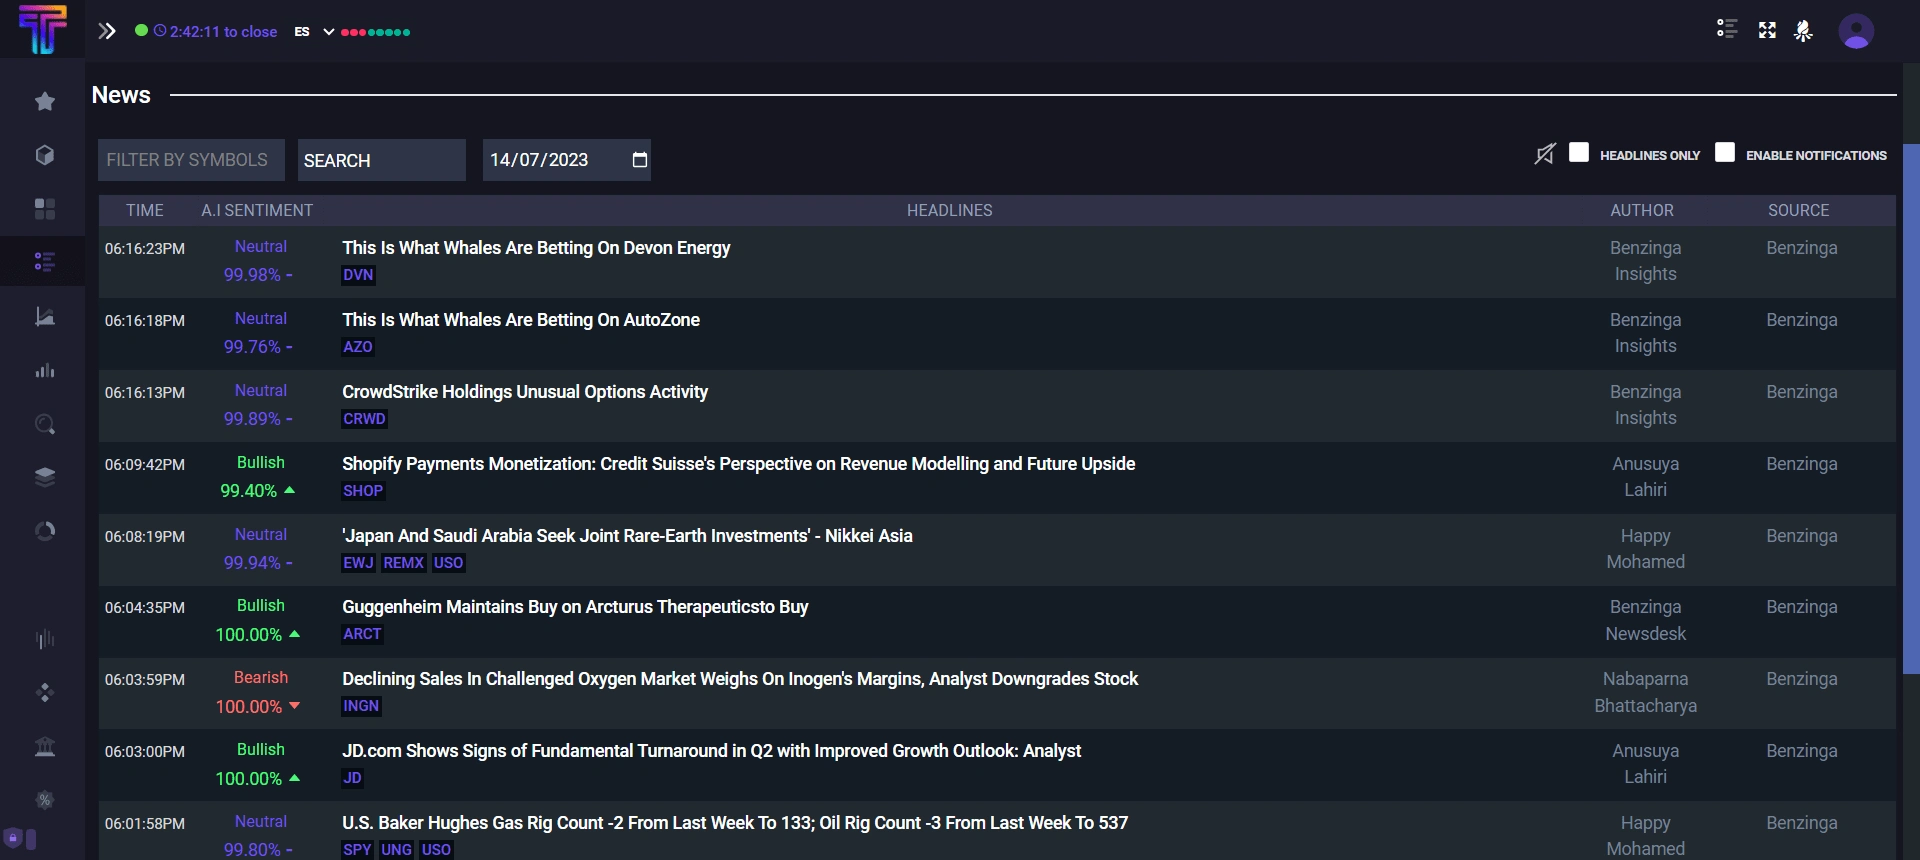Open the four-squares dashboard icon in sidebar

44,208
